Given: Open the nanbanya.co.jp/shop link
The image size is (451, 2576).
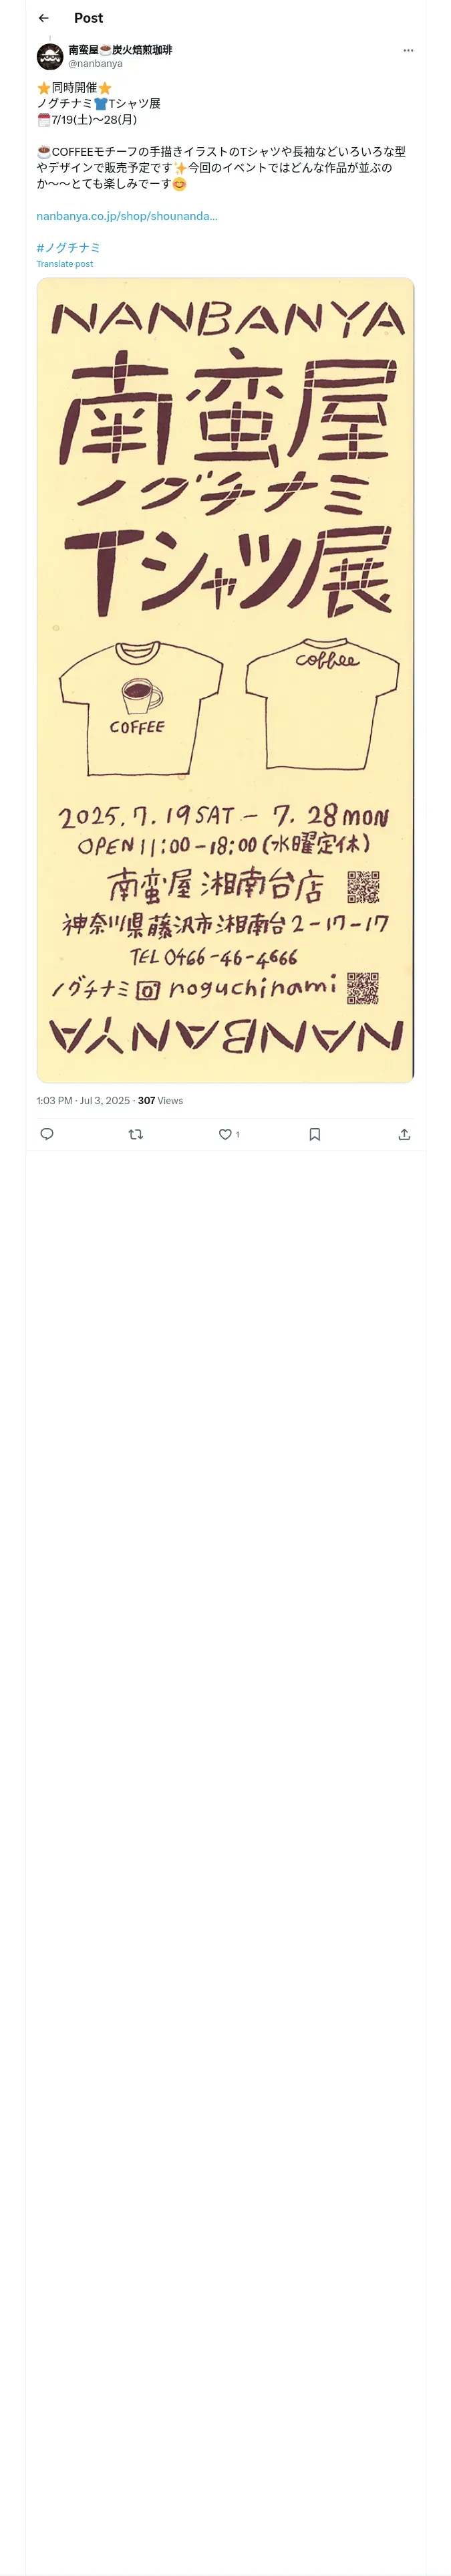Looking at the screenshot, I should (127, 216).
